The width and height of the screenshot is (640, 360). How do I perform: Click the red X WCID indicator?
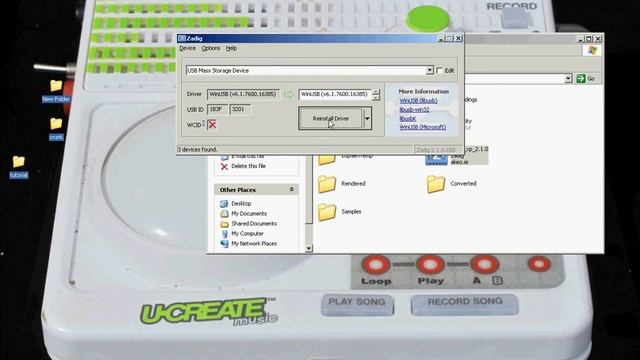tap(212, 124)
